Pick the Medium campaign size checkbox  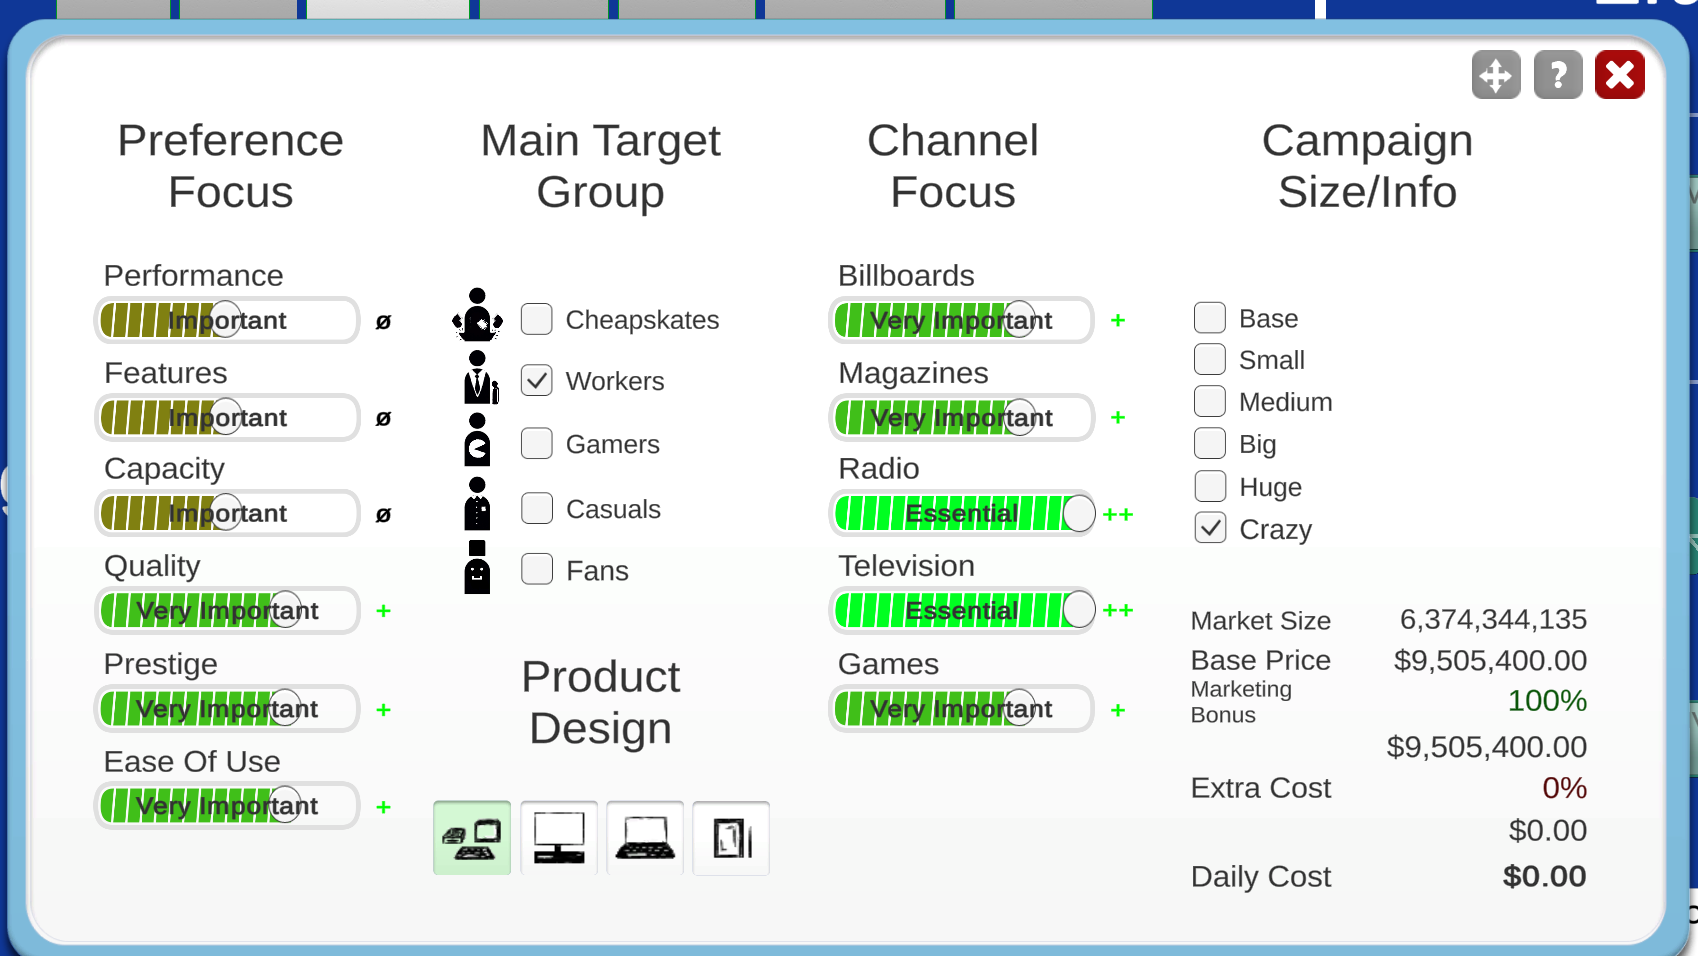click(x=1210, y=401)
